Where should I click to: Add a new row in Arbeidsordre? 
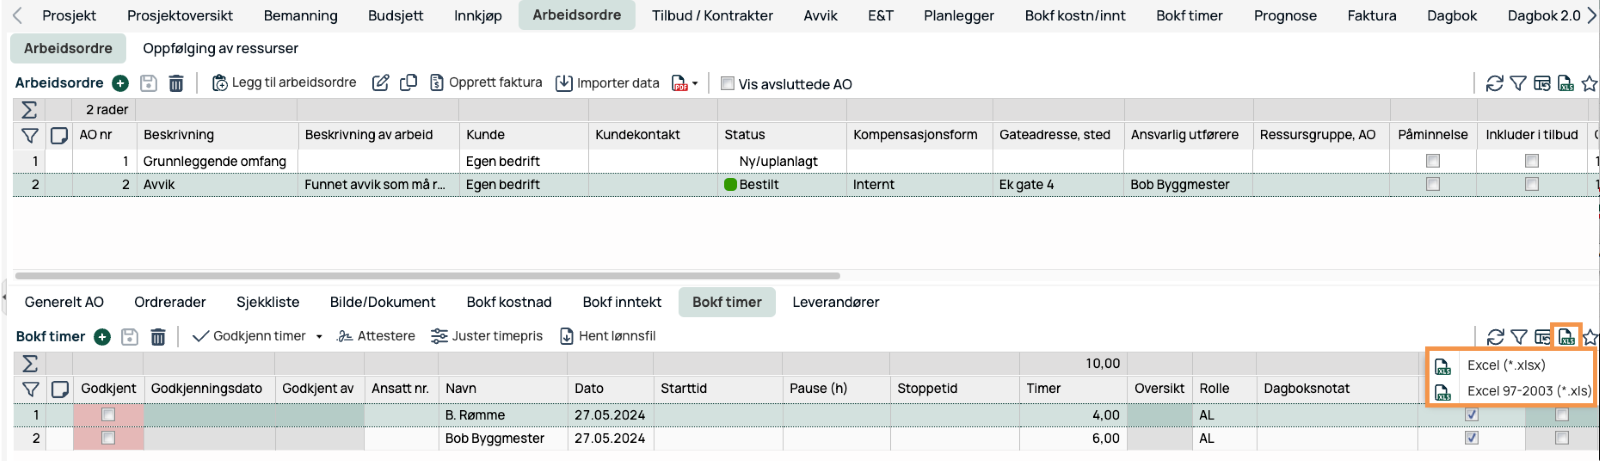click(x=120, y=83)
